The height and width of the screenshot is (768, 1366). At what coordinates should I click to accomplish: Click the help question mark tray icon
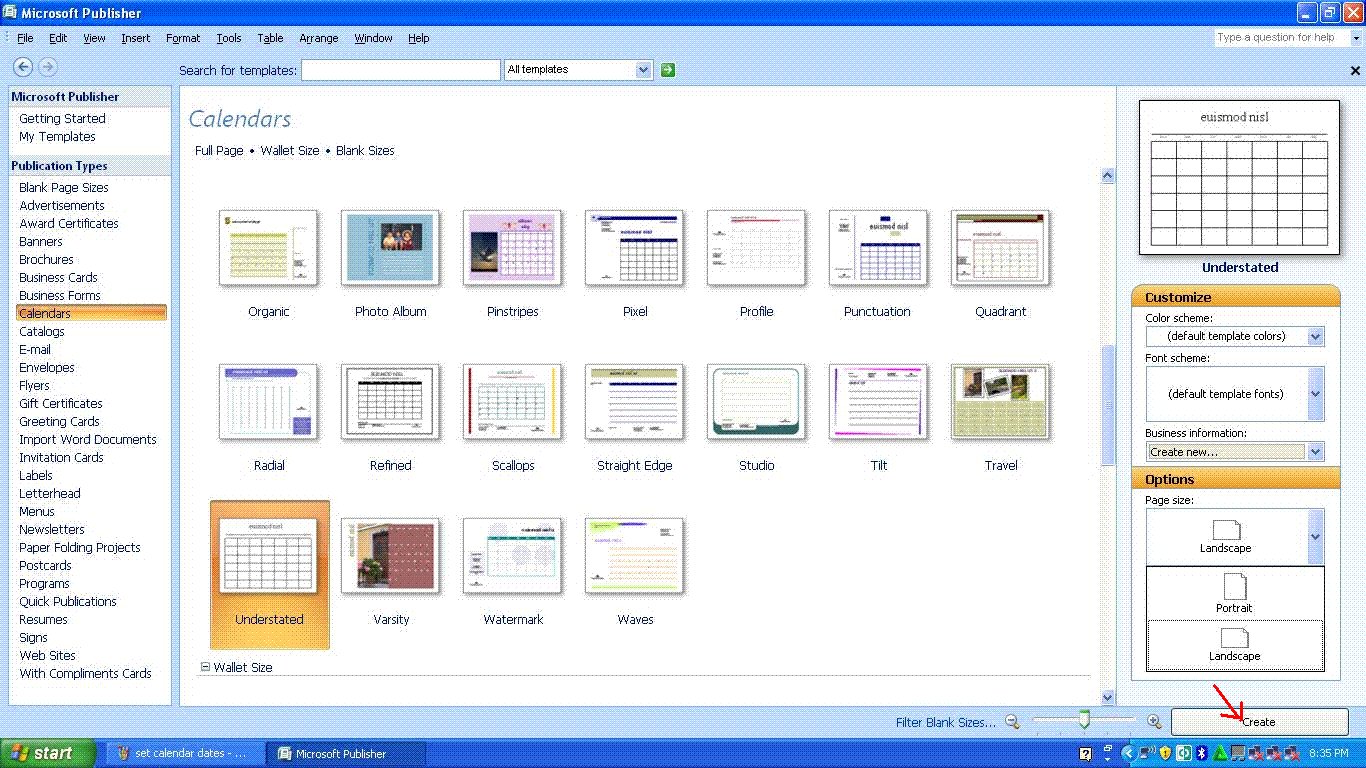click(1086, 753)
